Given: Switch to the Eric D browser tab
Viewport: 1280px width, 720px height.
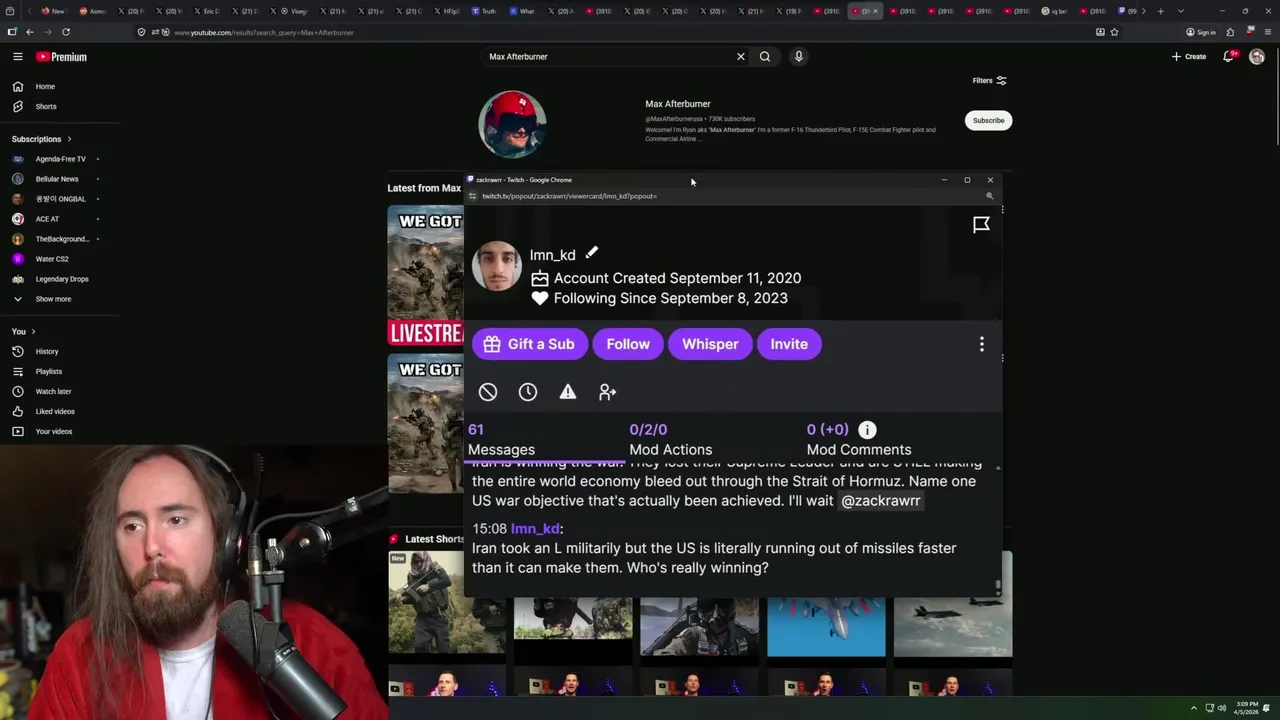Looking at the screenshot, I should (205, 11).
